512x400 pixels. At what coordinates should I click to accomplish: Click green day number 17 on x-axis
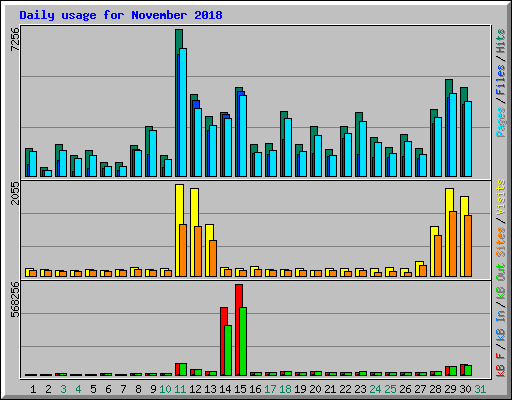point(270,389)
